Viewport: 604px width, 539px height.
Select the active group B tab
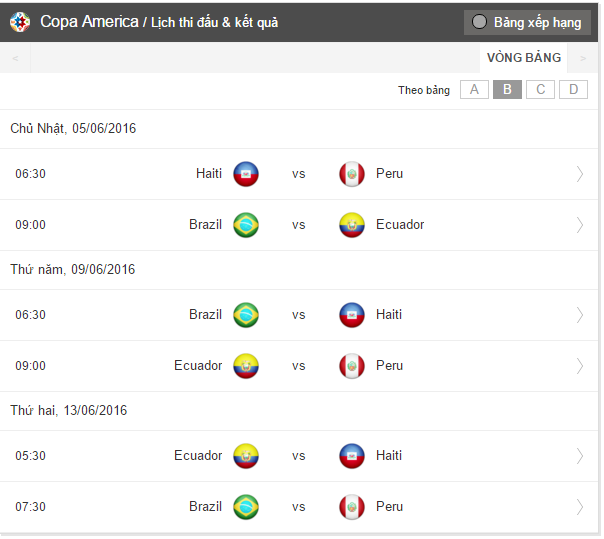coord(507,90)
